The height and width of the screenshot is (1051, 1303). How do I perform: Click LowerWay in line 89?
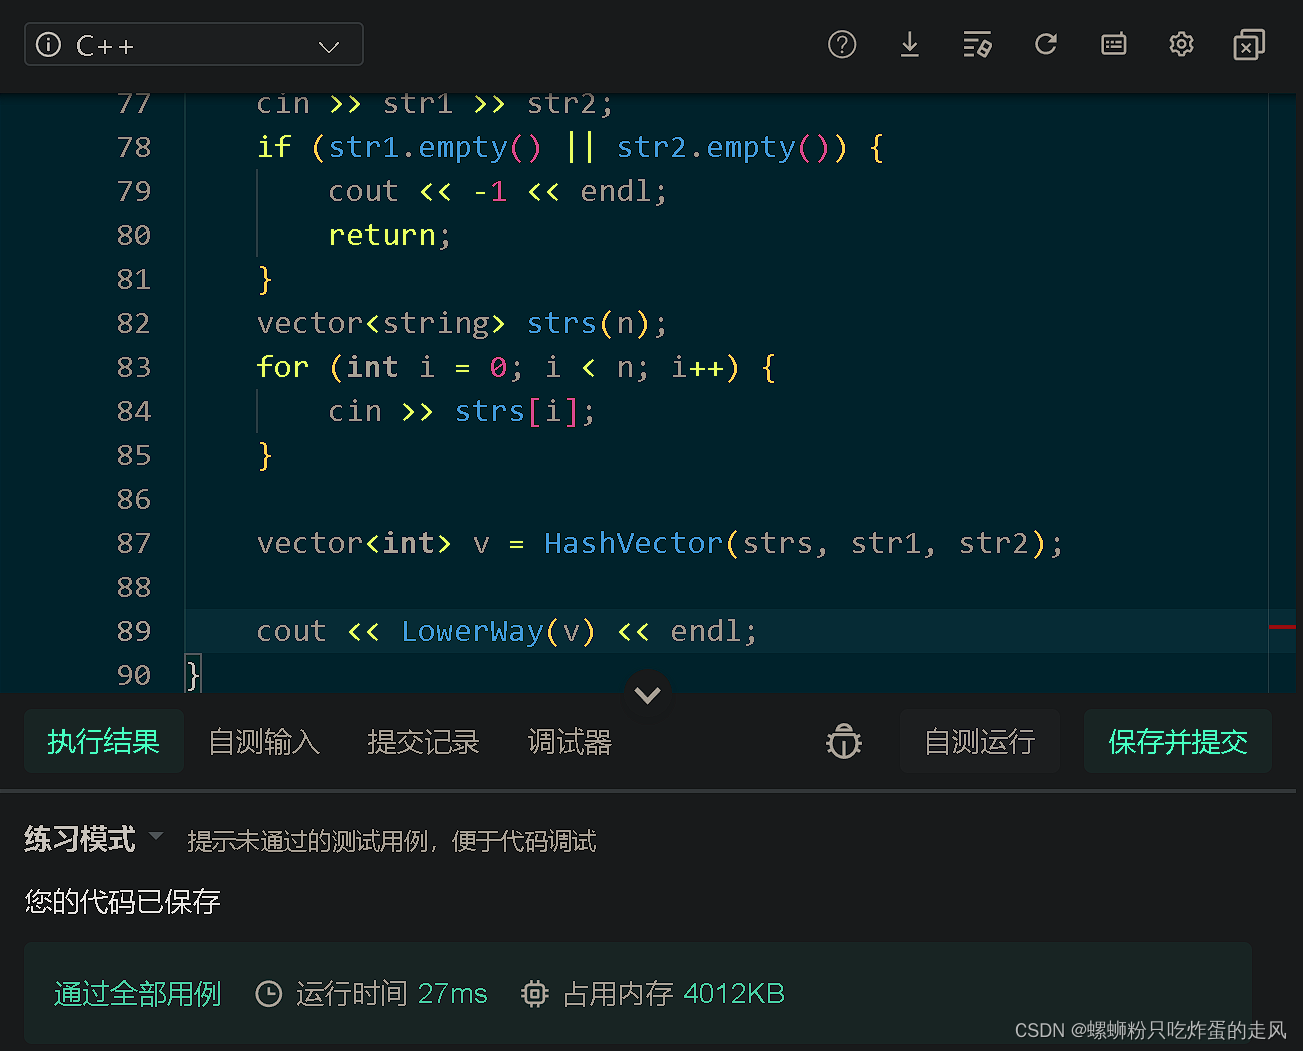pos(472,631)
